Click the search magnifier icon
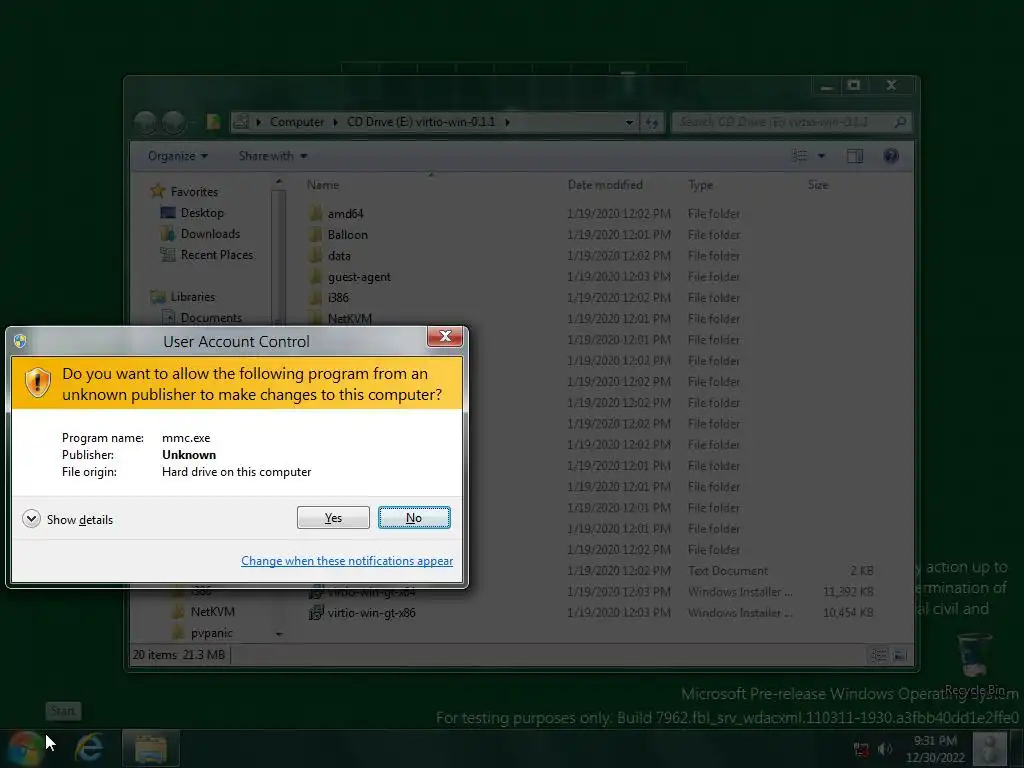Image resolution: width=1024 pixels, height=768 pixels. [900, 122]
